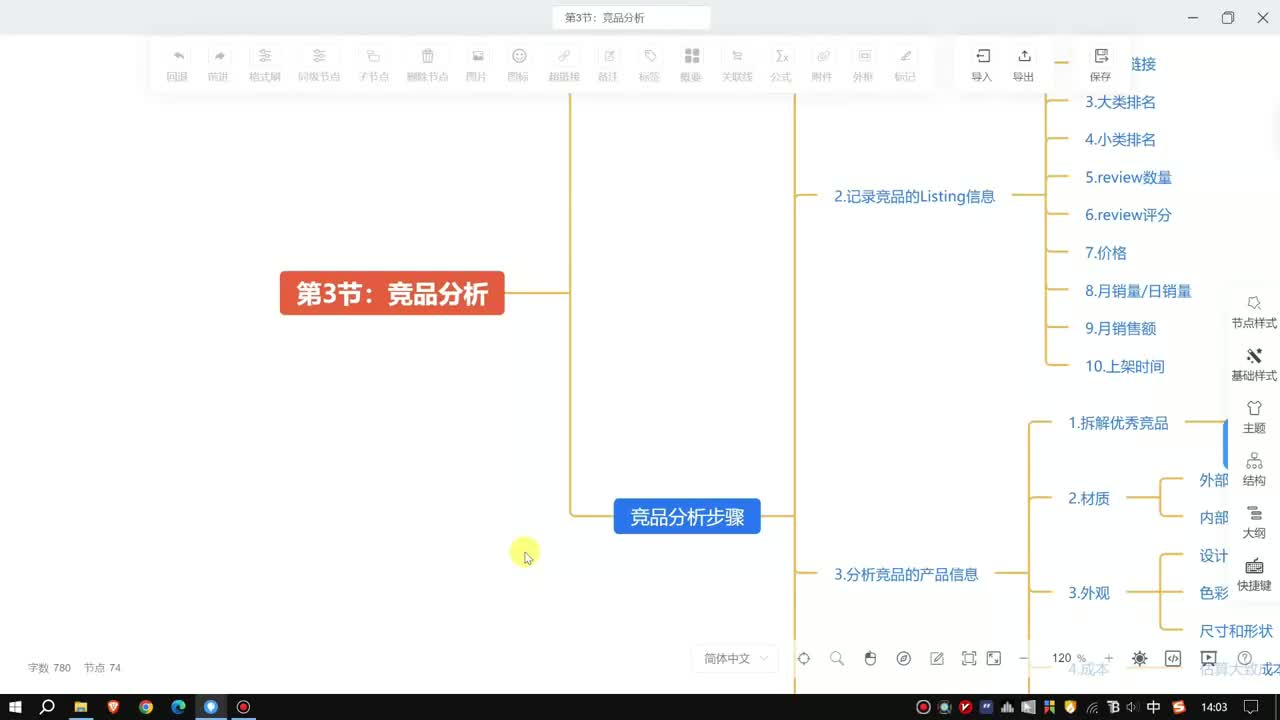Image resolution: width=1280 pixels, height=720 pixels.
Task: Select the 3.分析竞品的产品信息 node
Action: [x=906, y=574]
